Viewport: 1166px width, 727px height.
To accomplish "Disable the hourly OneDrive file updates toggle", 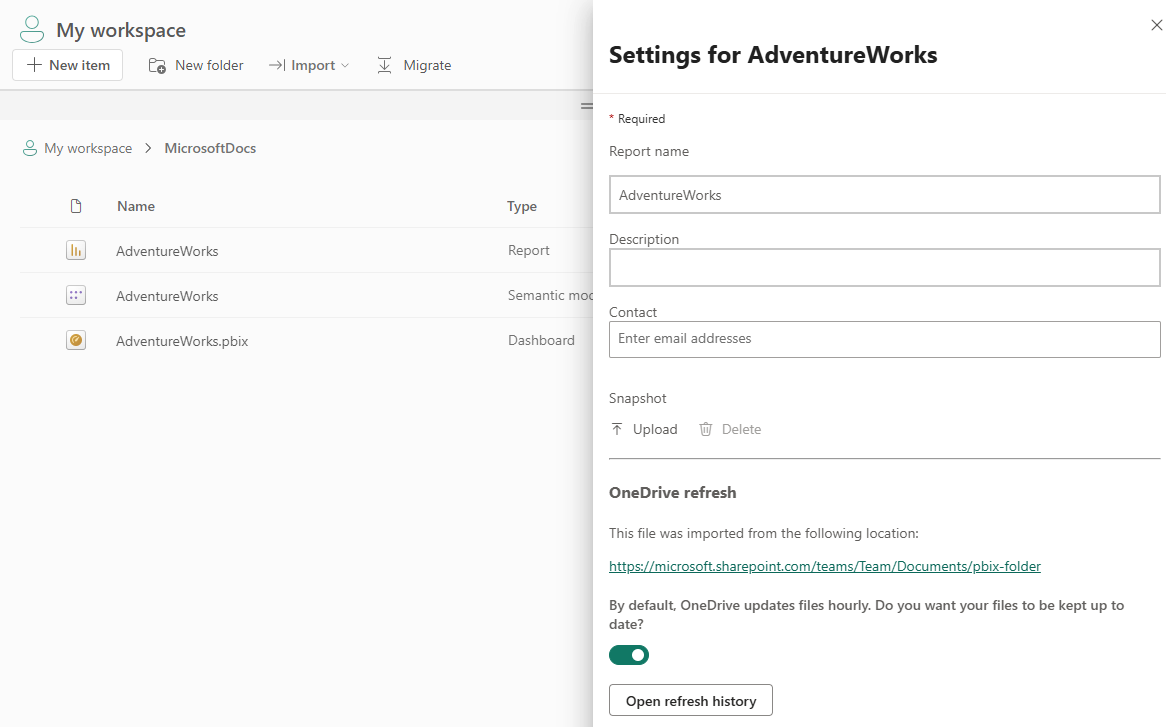I will (x=629, y=655).
